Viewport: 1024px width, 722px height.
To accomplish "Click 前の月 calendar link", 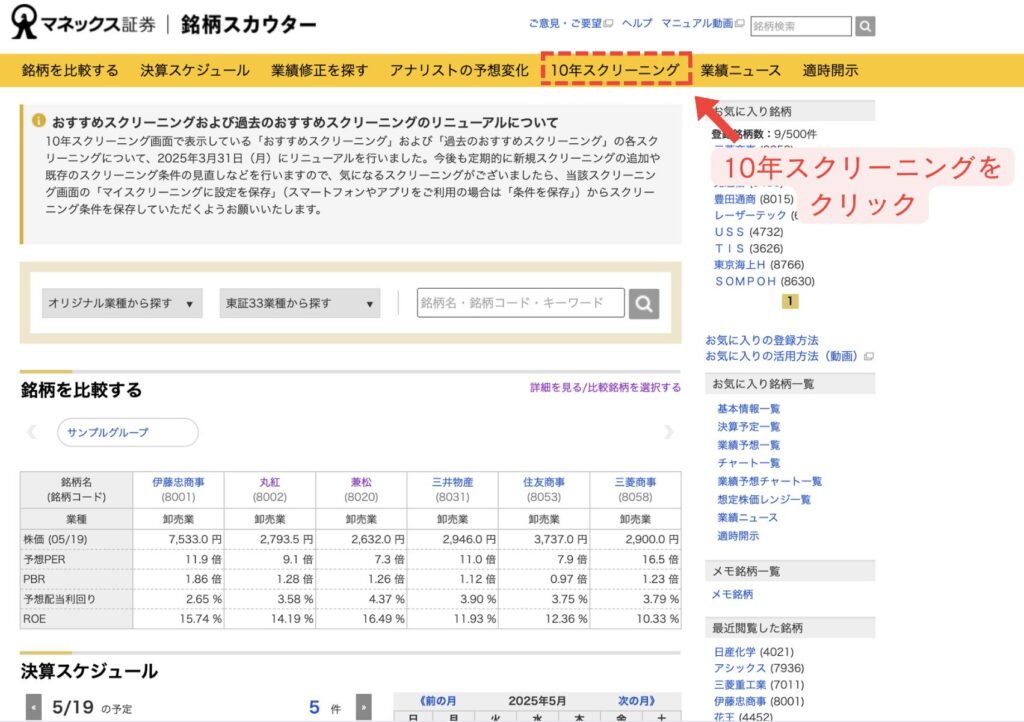I will click(x=438, y=701).
